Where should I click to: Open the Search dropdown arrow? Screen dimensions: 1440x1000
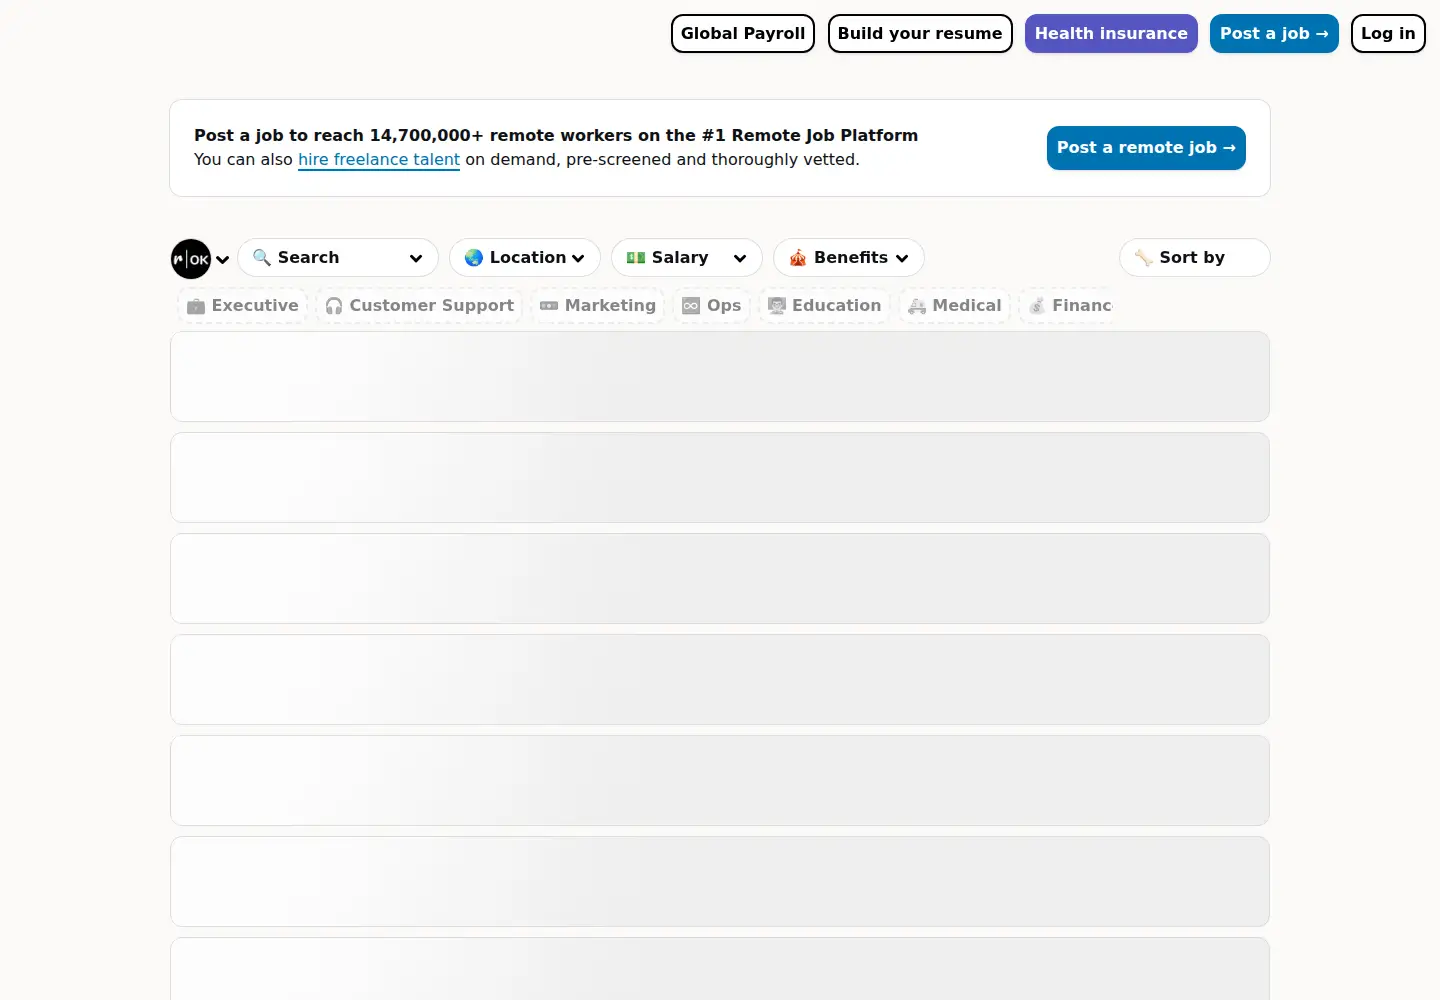pyautogui.click(x=416, y=258)
